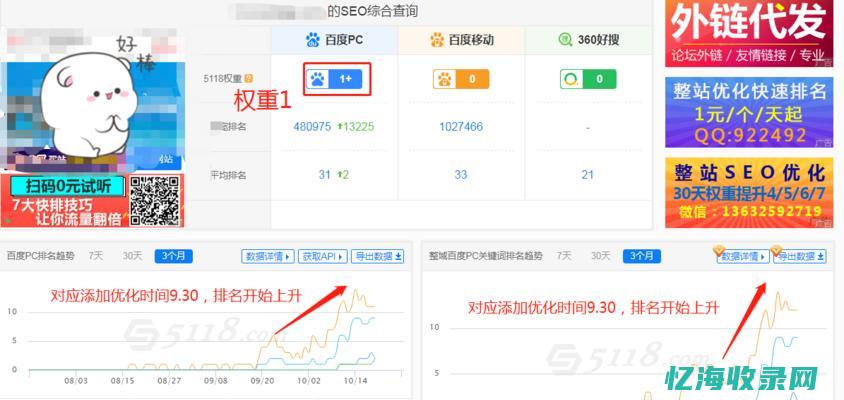Open the 整站优化快速排名 banner ad
The height and width of the screenshot is (400, 844).
(x=749, y=113)
